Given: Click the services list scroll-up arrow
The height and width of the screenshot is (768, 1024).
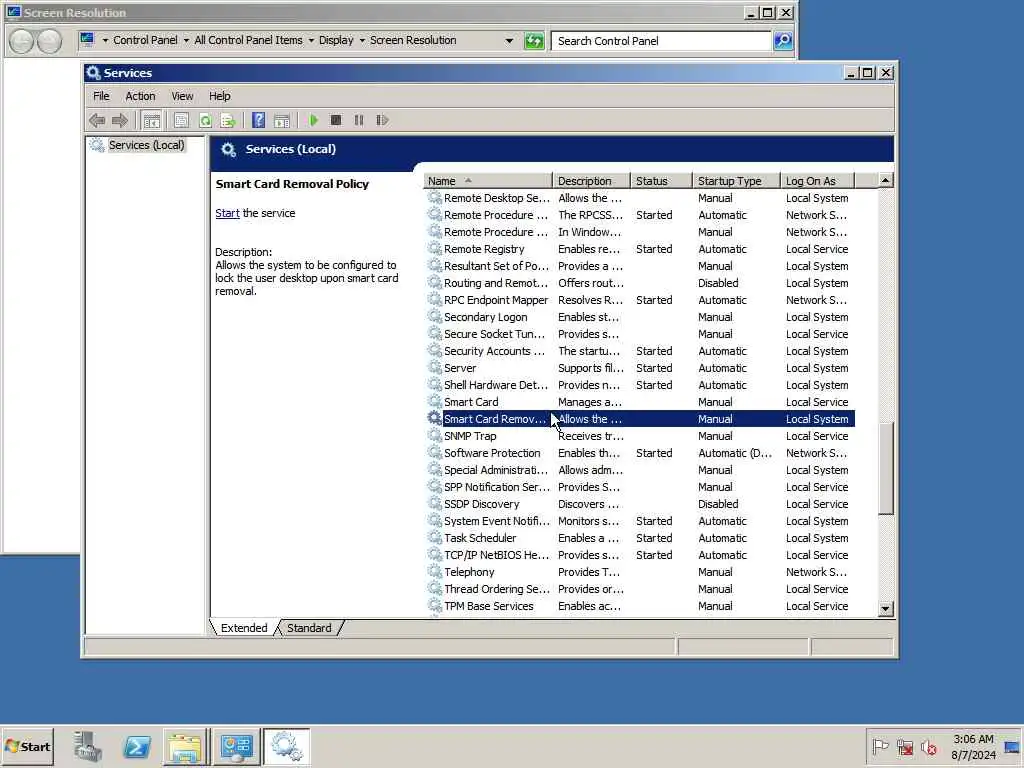Looking at the screenshot, I should (x=885, y=181).
